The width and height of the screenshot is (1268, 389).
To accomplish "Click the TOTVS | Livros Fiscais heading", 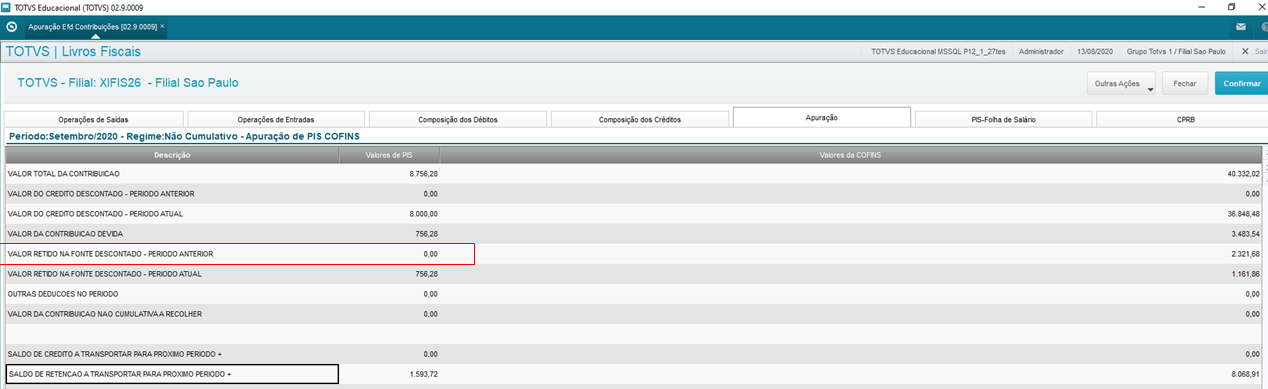I will [x=74, y=51].
